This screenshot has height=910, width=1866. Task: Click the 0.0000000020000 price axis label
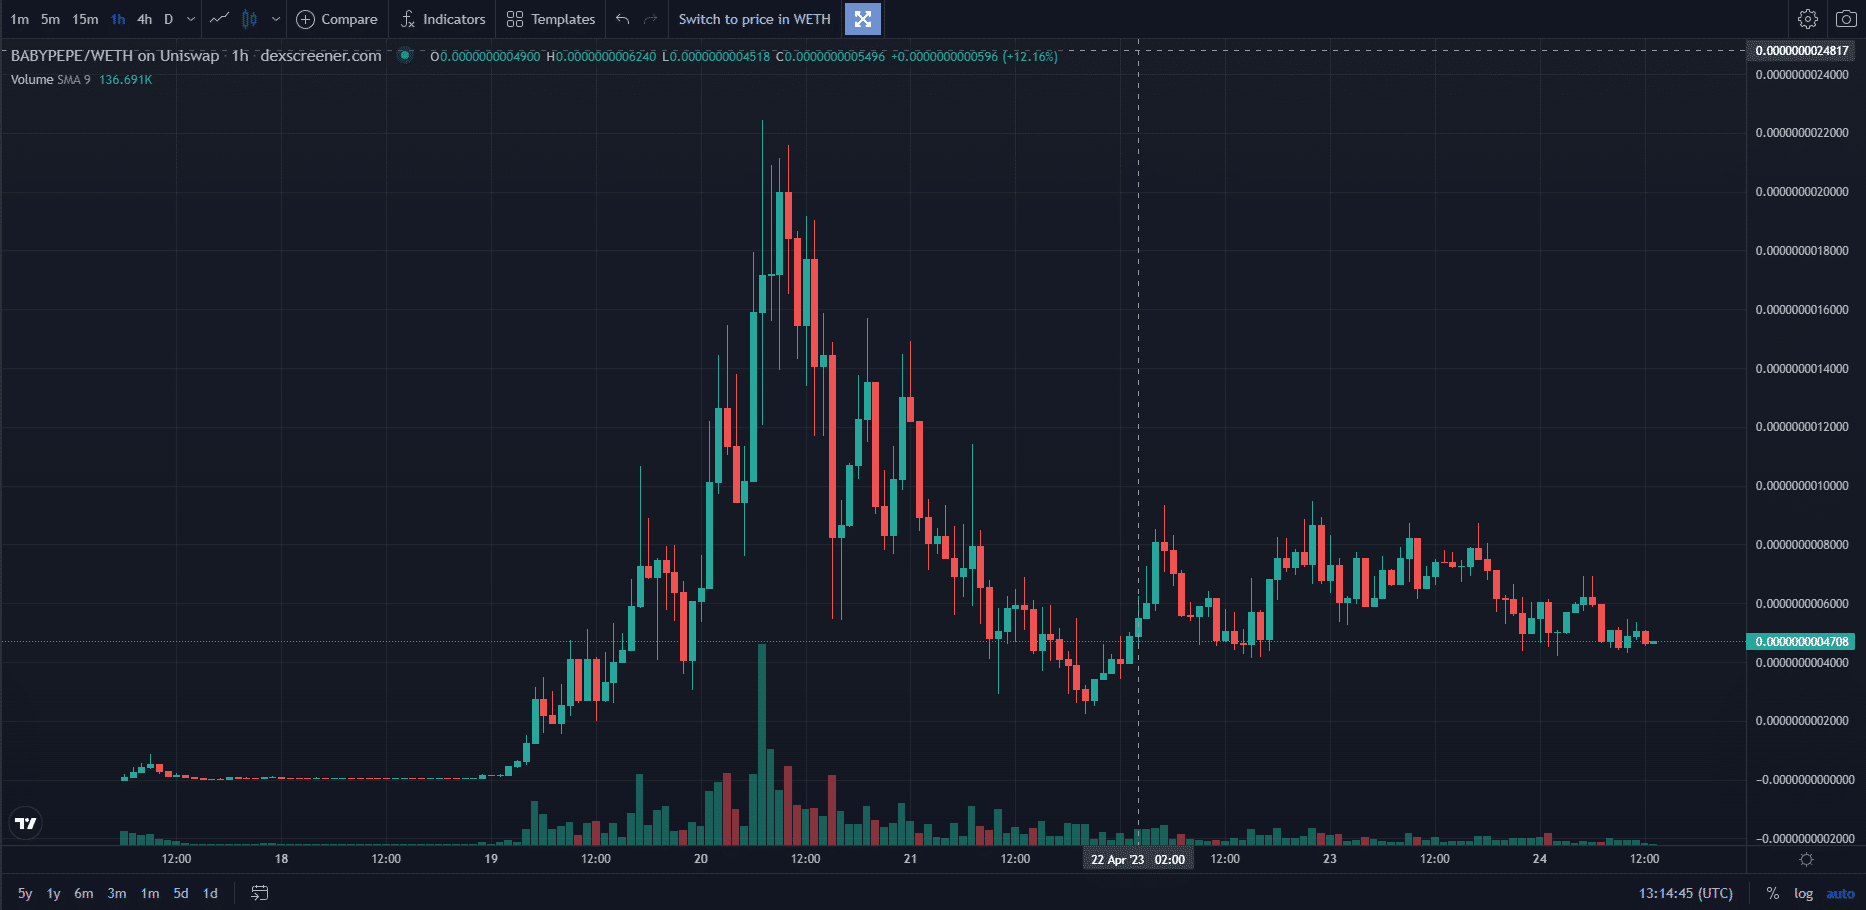click(1802, 192)
